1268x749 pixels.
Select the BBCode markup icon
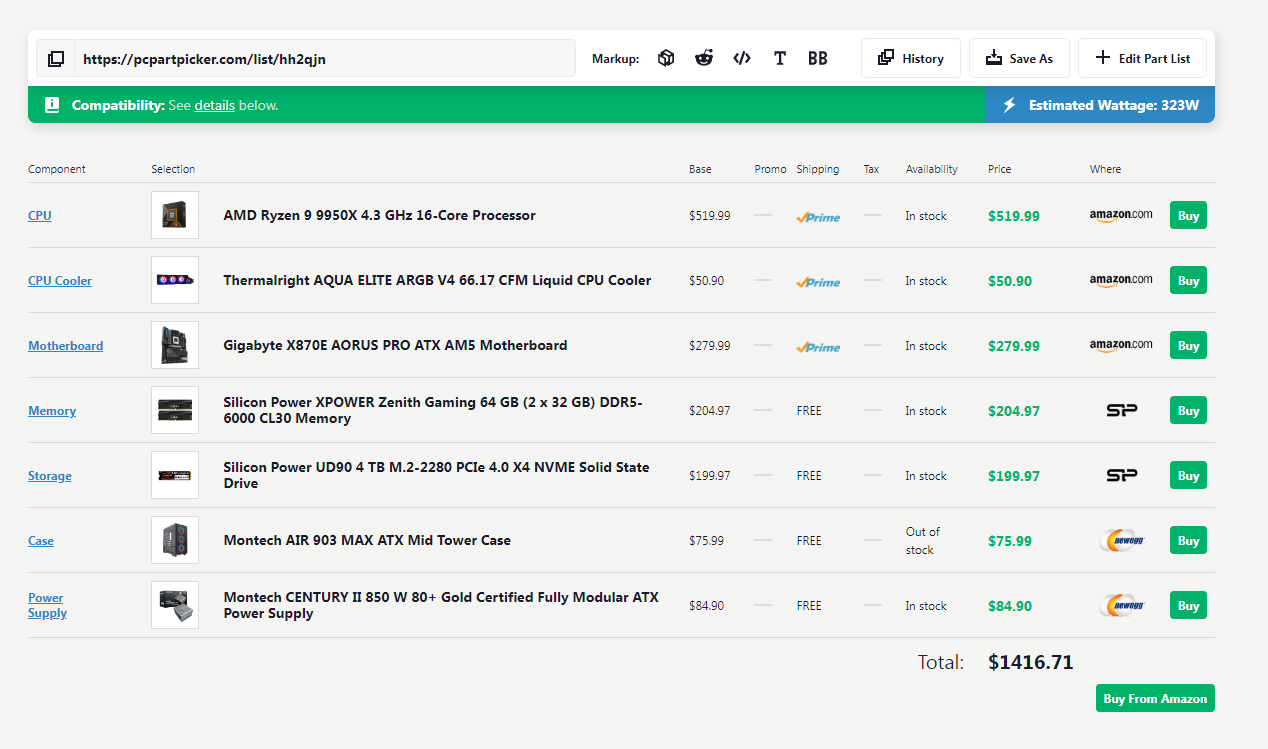[817, 59]
